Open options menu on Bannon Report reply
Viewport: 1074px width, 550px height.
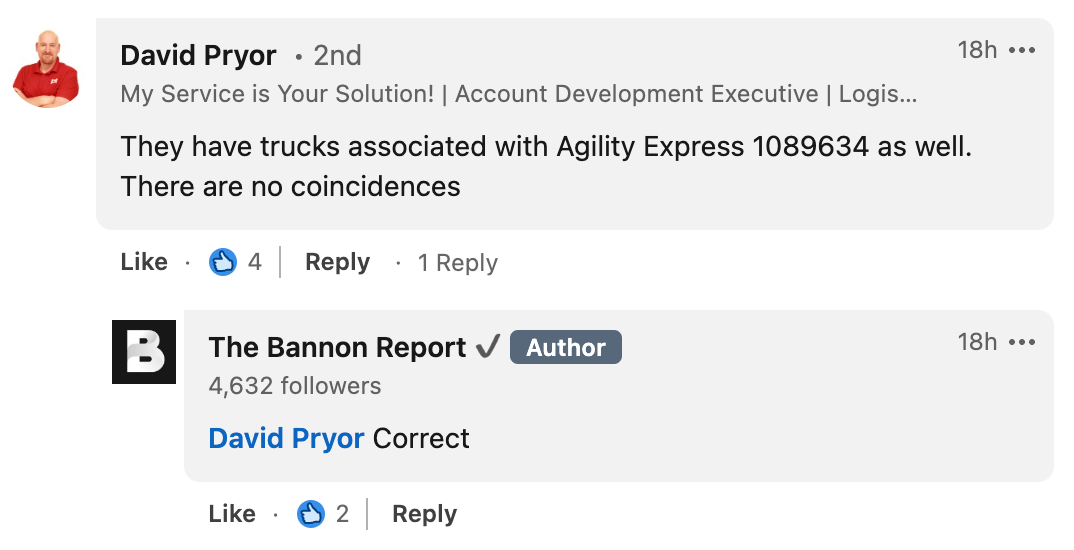pos(1022,342)
